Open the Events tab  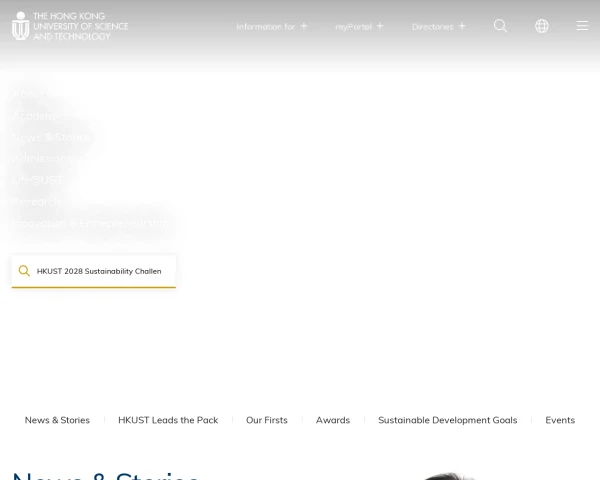560,420
